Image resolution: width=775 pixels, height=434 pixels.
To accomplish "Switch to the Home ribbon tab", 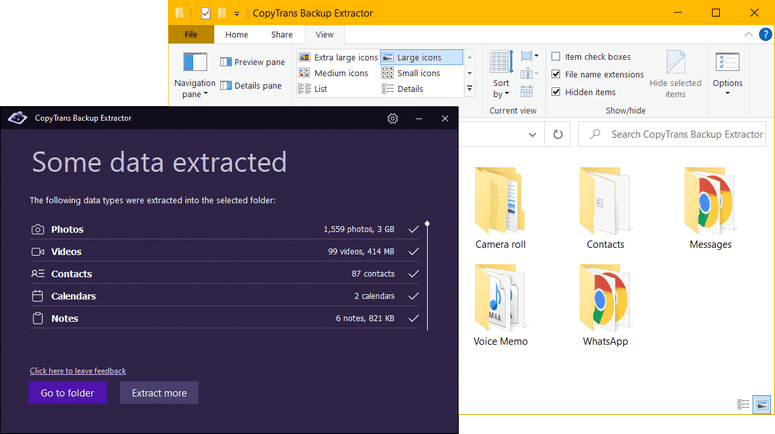I will (x=237, y=35).
